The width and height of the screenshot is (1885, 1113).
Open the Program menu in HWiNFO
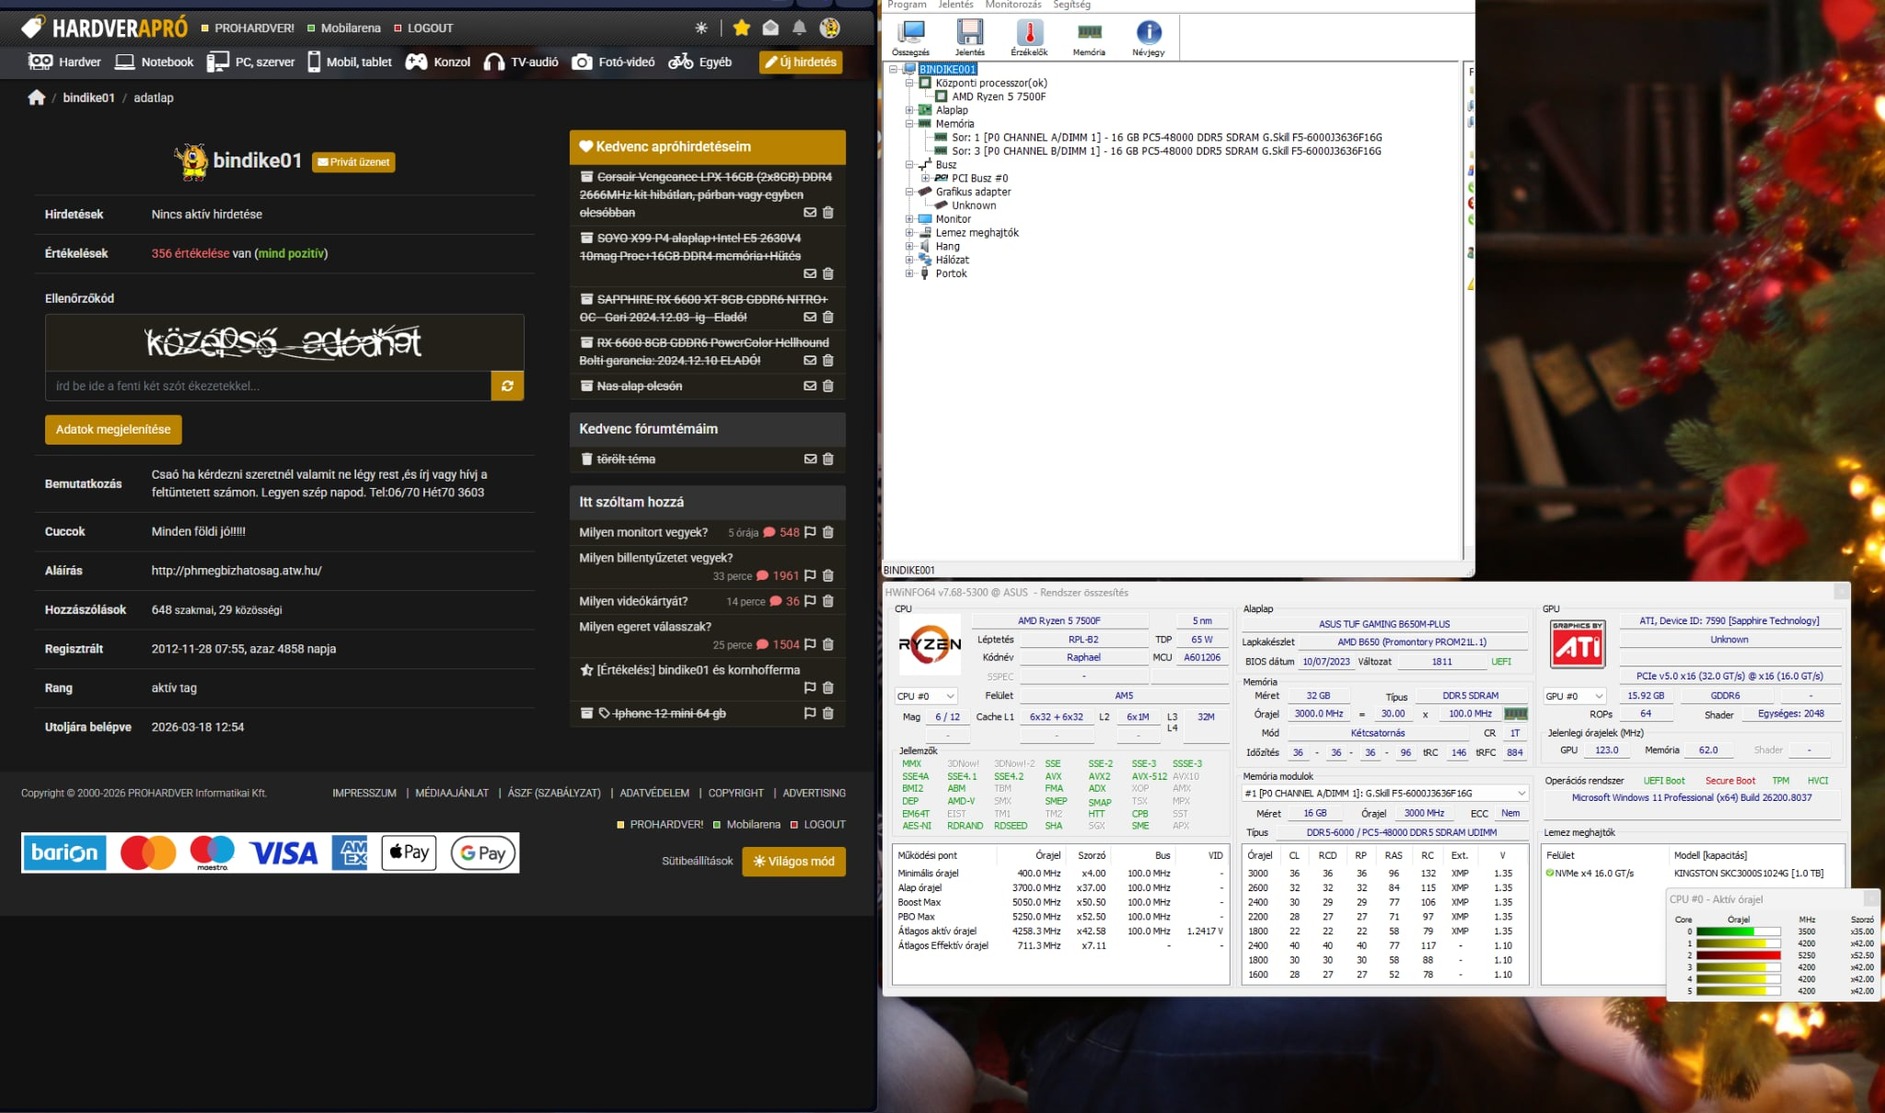coord(907,5)
